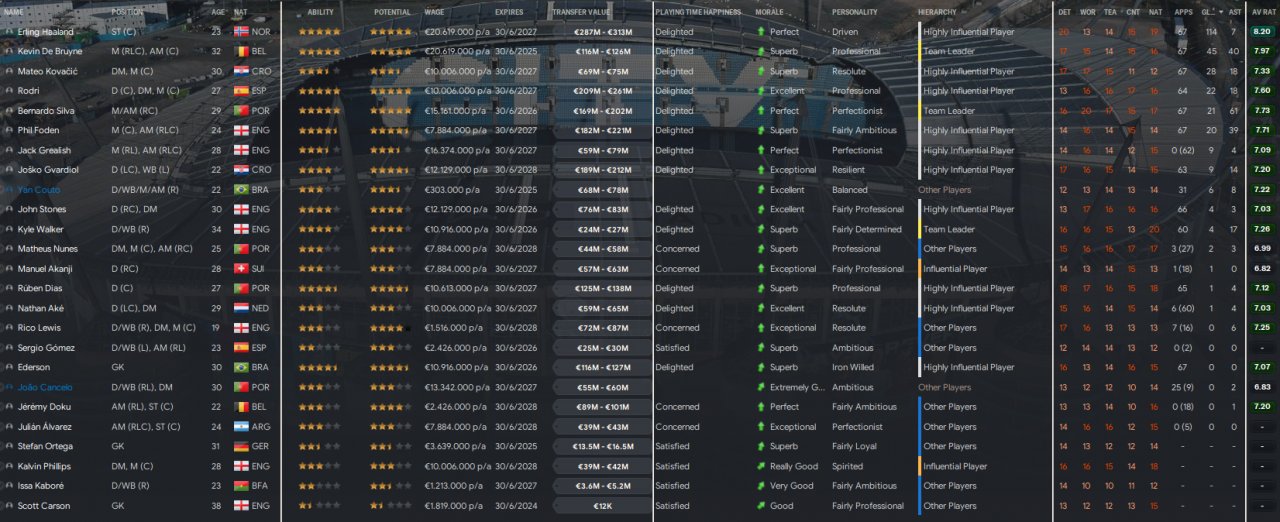Click the ability star rating for Mateo Kovačić
This screenshot has width=1280, height=522.
[319, 72]
